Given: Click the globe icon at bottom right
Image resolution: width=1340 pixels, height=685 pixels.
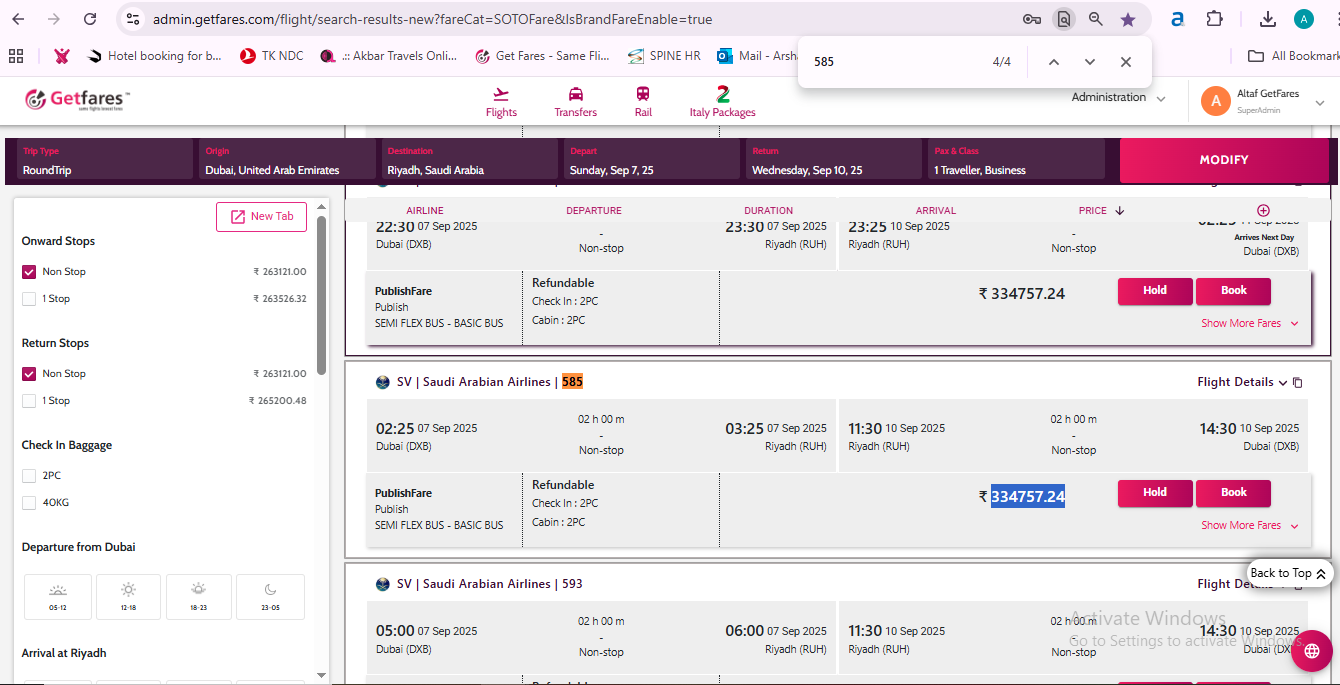Looking at the screenshot, I should (1311, 651).
